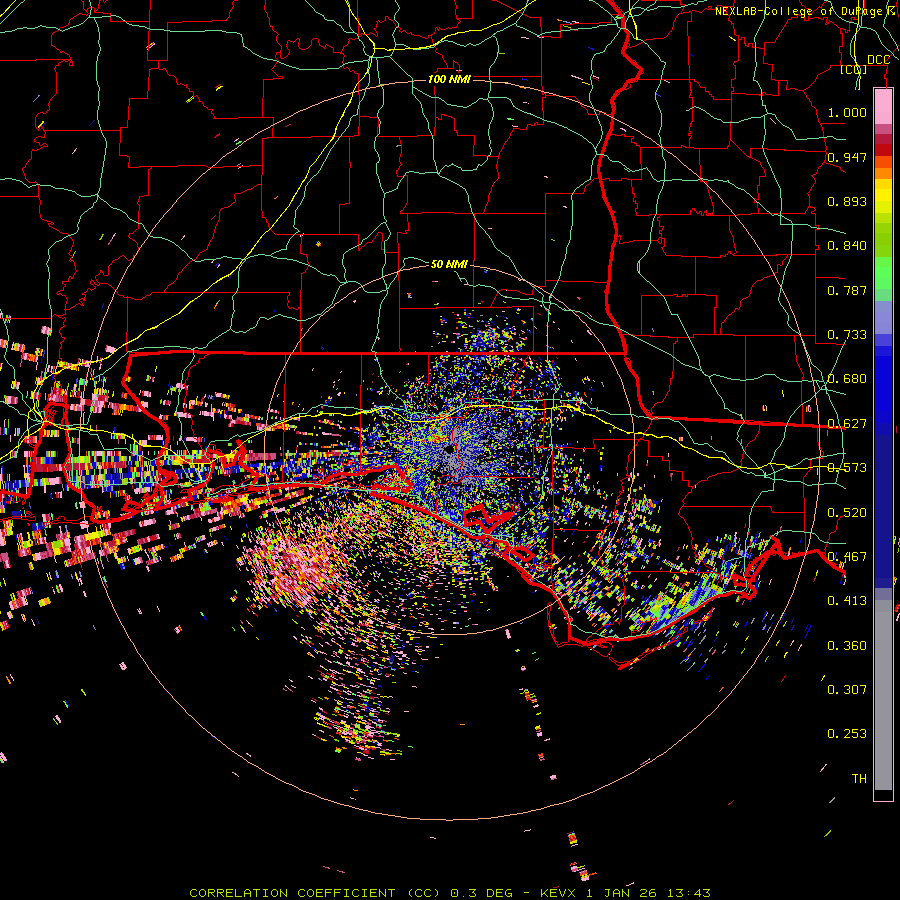This screenshot has height=900, width=900.
Task: Click the 1.000 legend value
Action: (847, 112)
